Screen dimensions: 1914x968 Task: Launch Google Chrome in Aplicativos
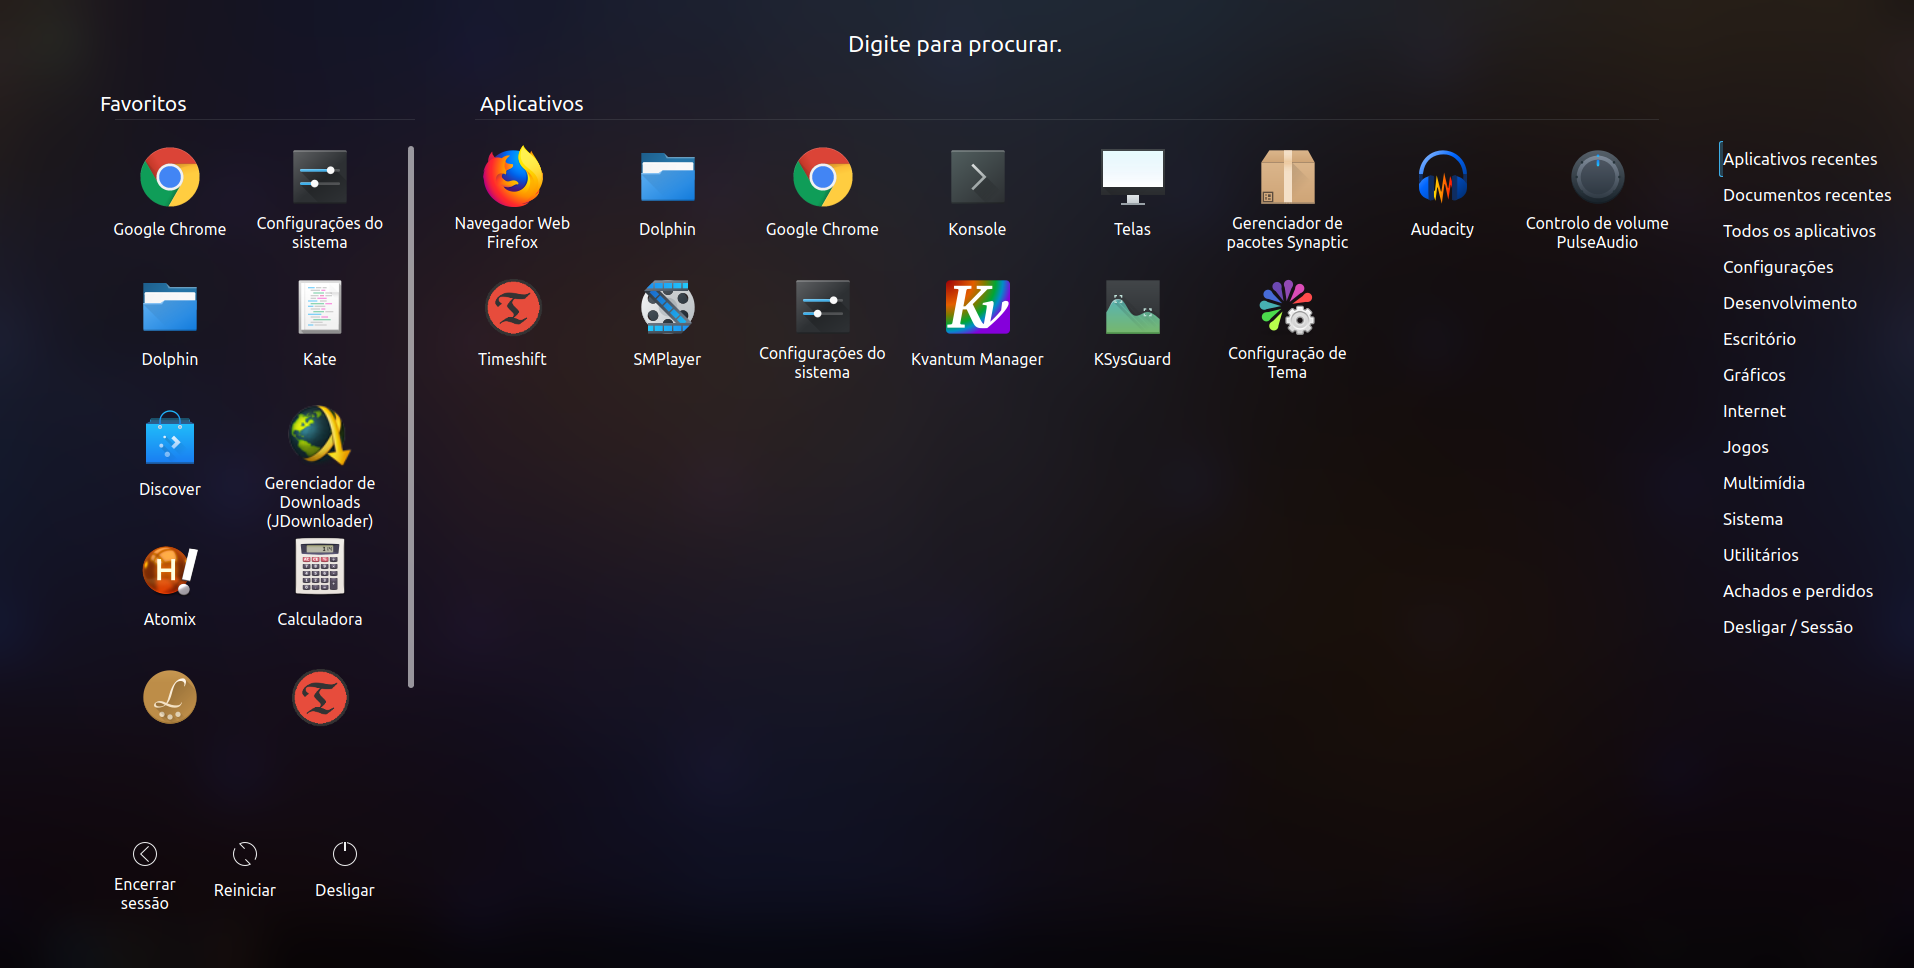822,193
